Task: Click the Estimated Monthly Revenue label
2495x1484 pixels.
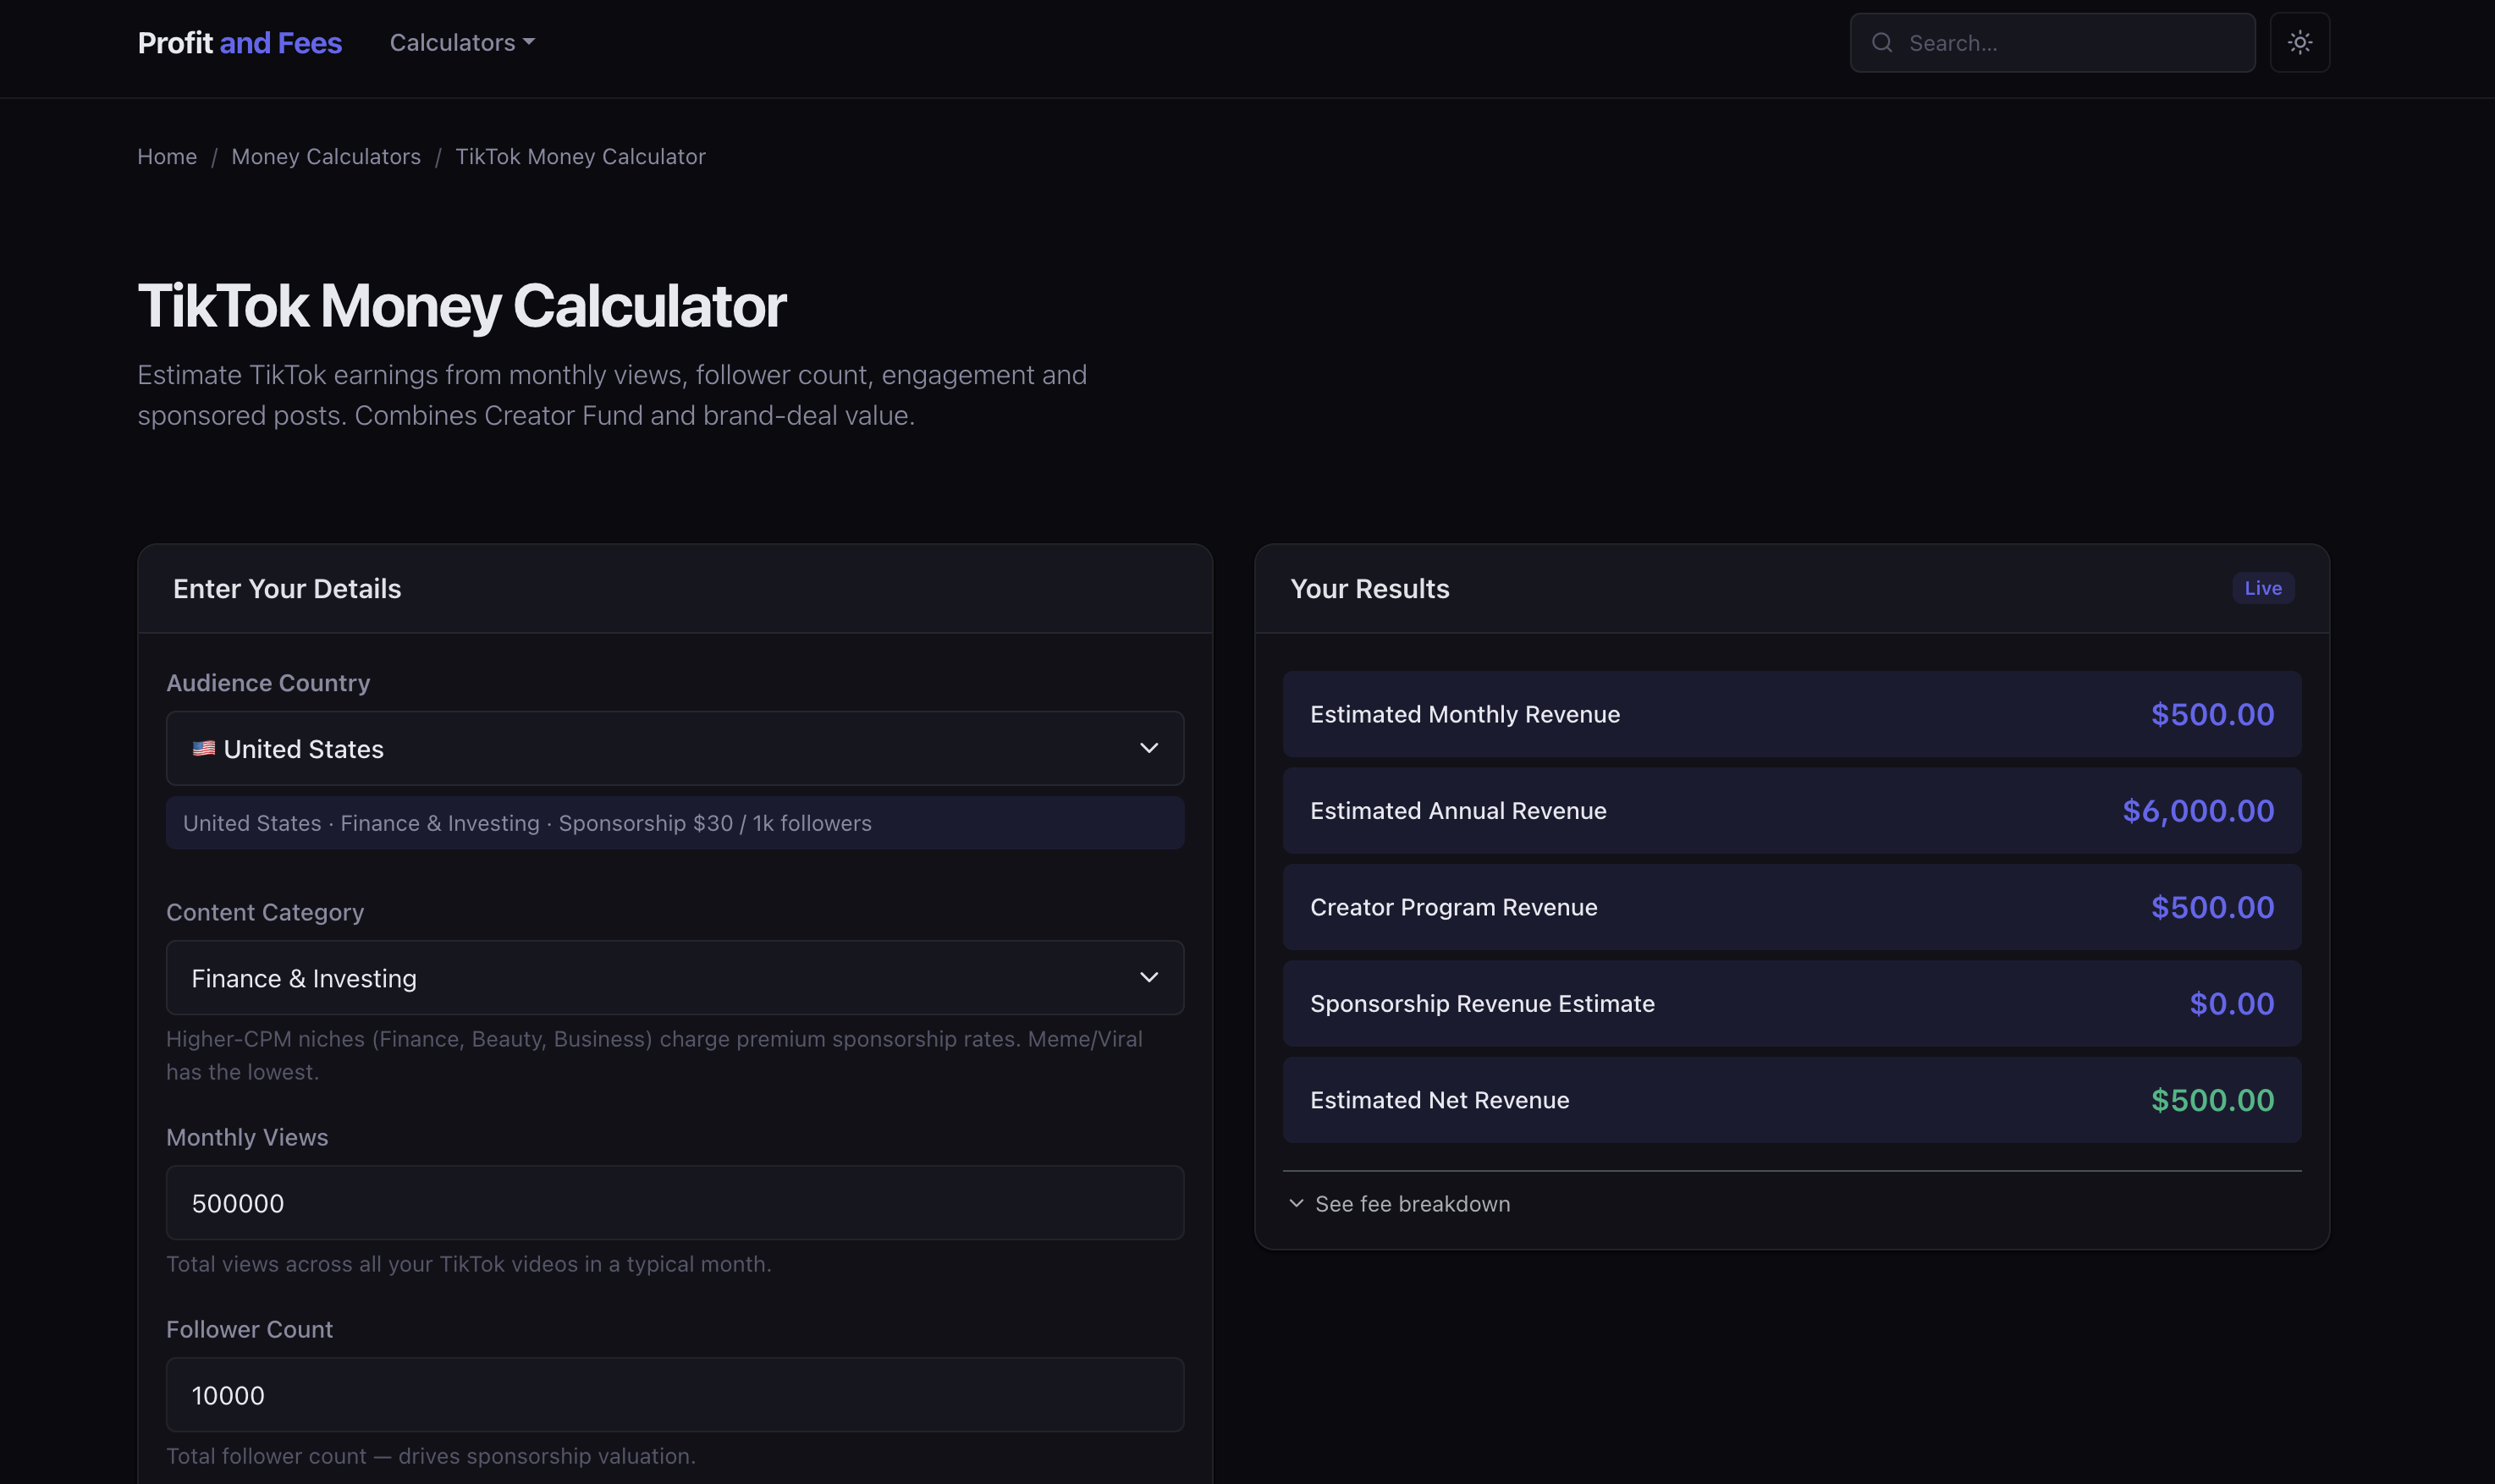Action: click(x=1465, y=714)
